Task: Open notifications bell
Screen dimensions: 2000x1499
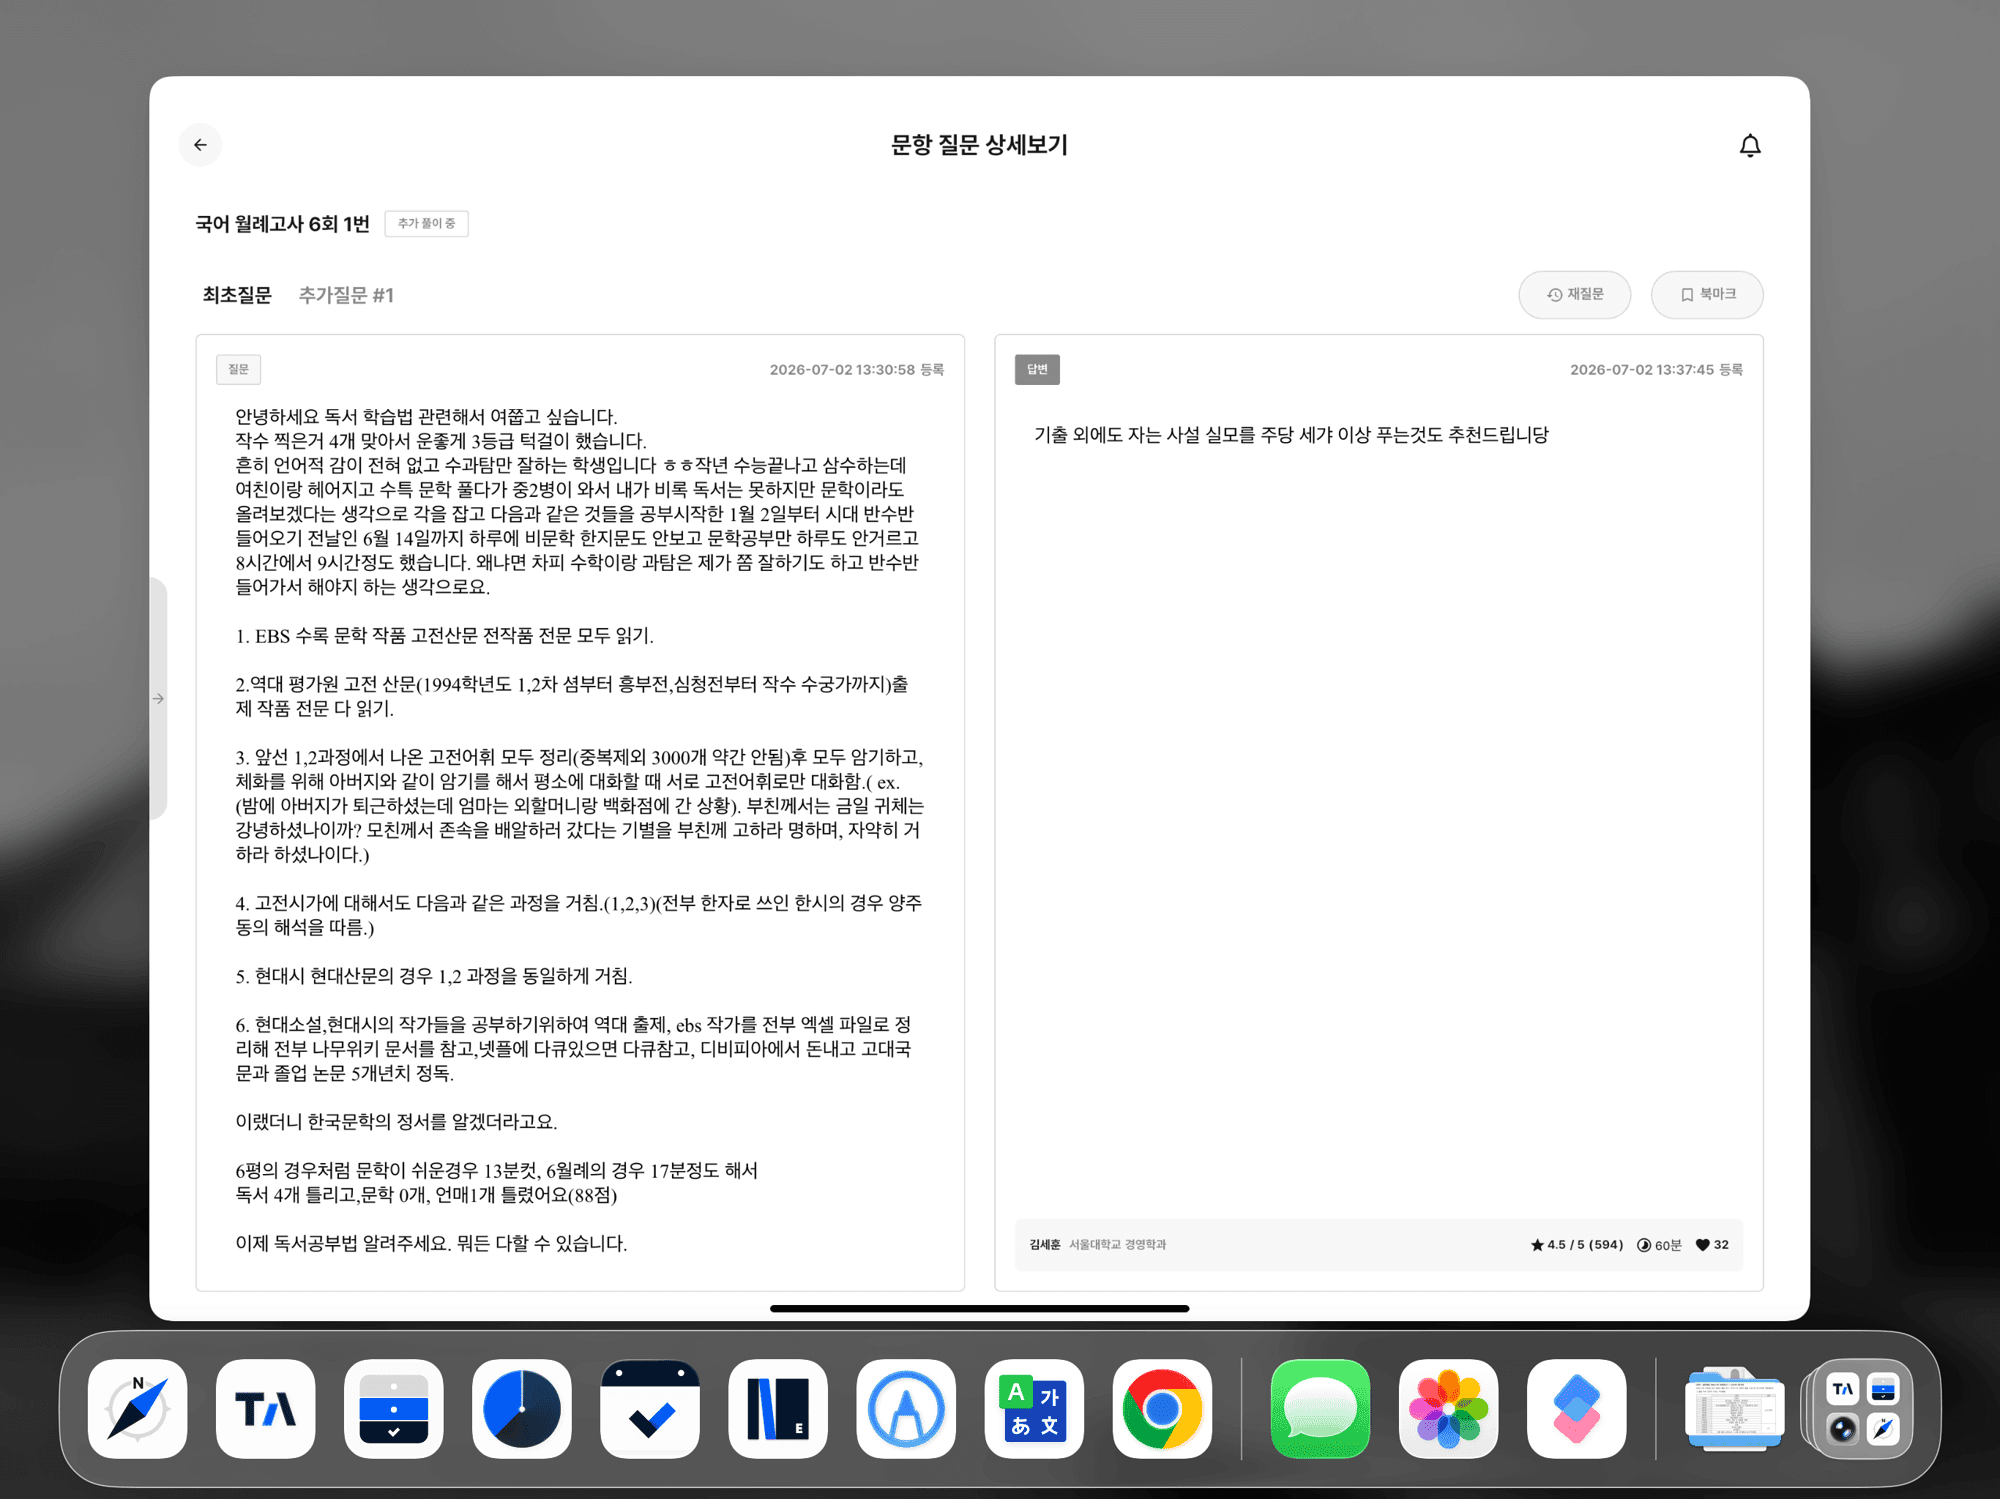Action: [x=1749, y=146]
